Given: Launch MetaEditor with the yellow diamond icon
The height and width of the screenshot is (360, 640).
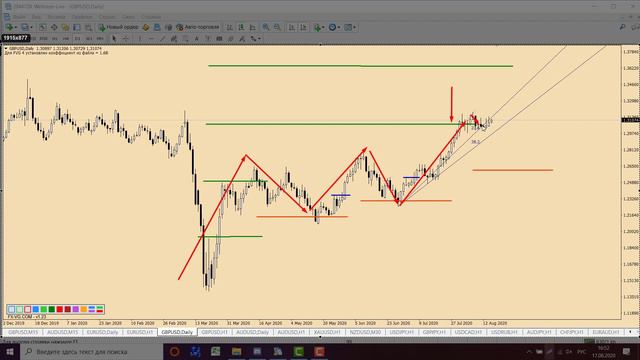Looking at the screenshot, I should tap(145, 27).
